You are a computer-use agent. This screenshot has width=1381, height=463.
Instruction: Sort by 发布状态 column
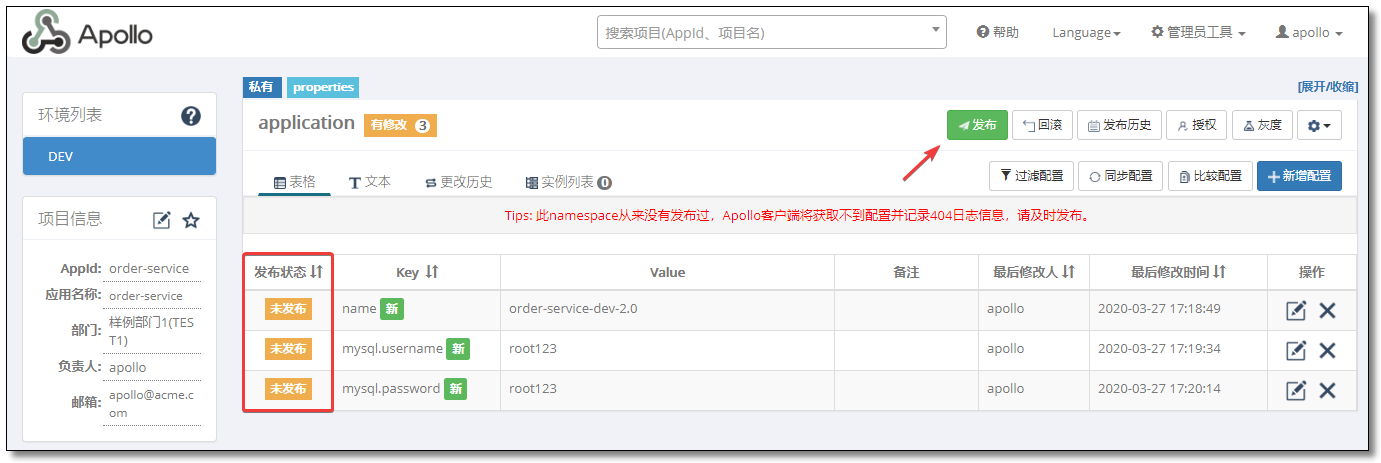tap(317, 272)
